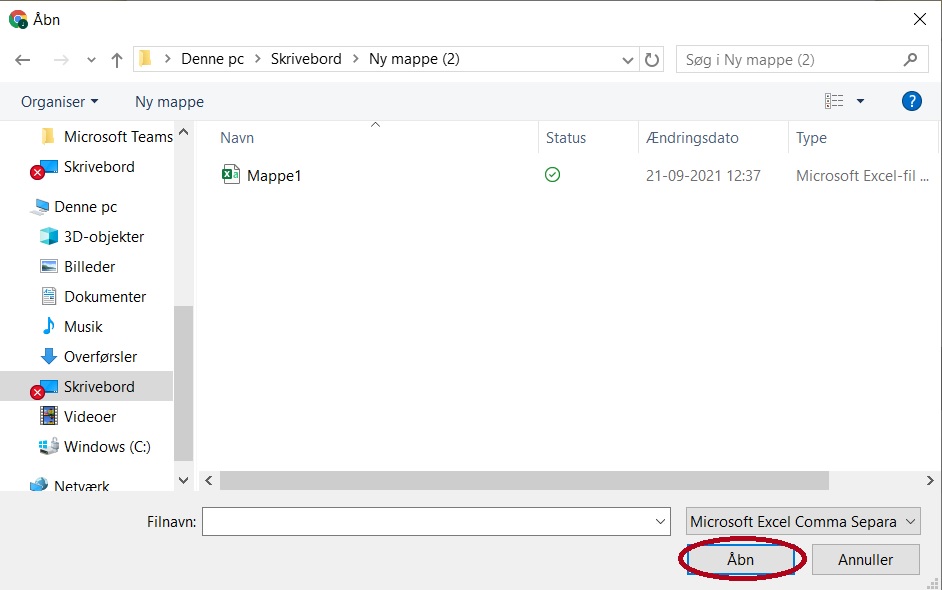Open Musik folder in the sidebar
Viewport: 942px width, 590px height.
[83, 327]
